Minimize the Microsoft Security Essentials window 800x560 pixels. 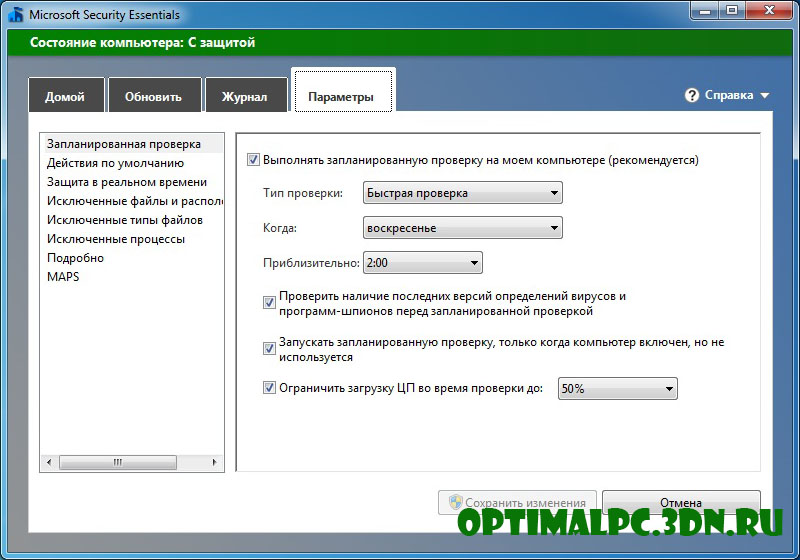point(705,10)
